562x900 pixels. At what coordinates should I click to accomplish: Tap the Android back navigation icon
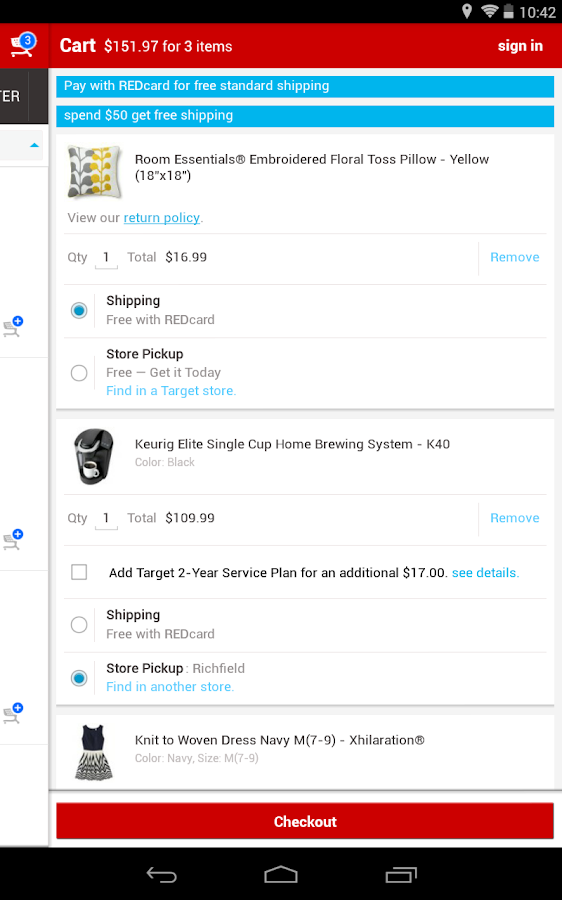(161, 874)
